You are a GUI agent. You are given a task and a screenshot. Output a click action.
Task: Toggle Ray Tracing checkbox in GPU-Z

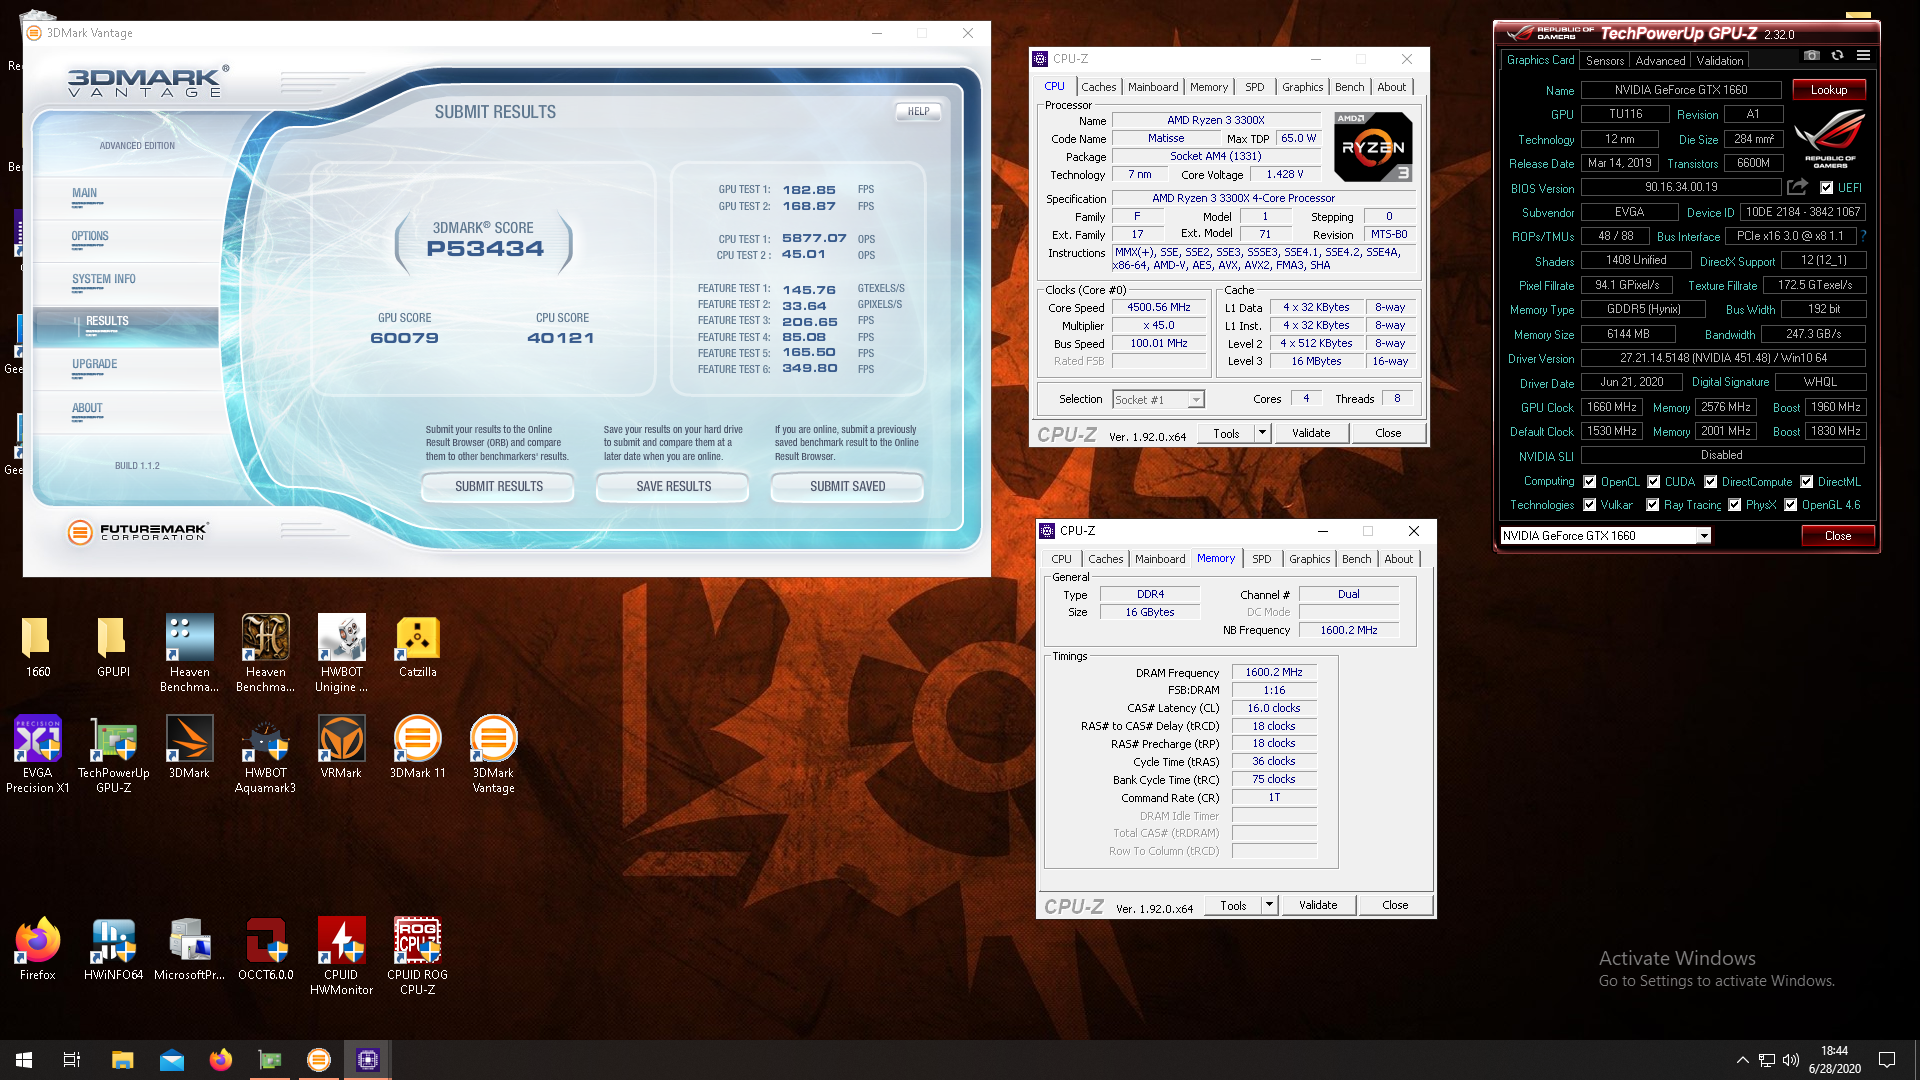tap(1652, 505)
